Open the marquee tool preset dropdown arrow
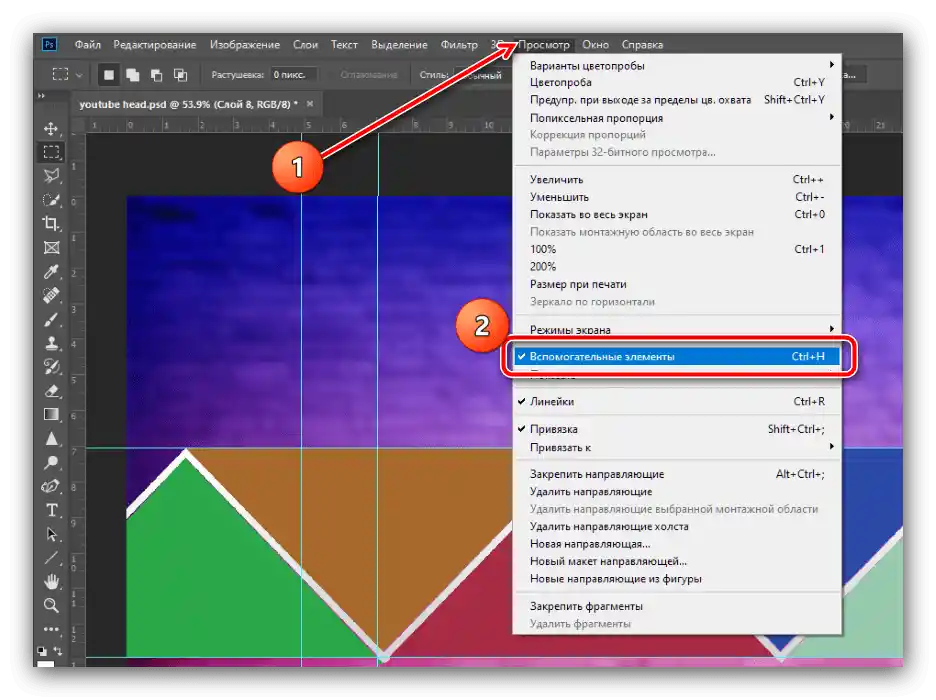This screenshot has width=936, height=700. pyautogui.click(x=79, y=75)
